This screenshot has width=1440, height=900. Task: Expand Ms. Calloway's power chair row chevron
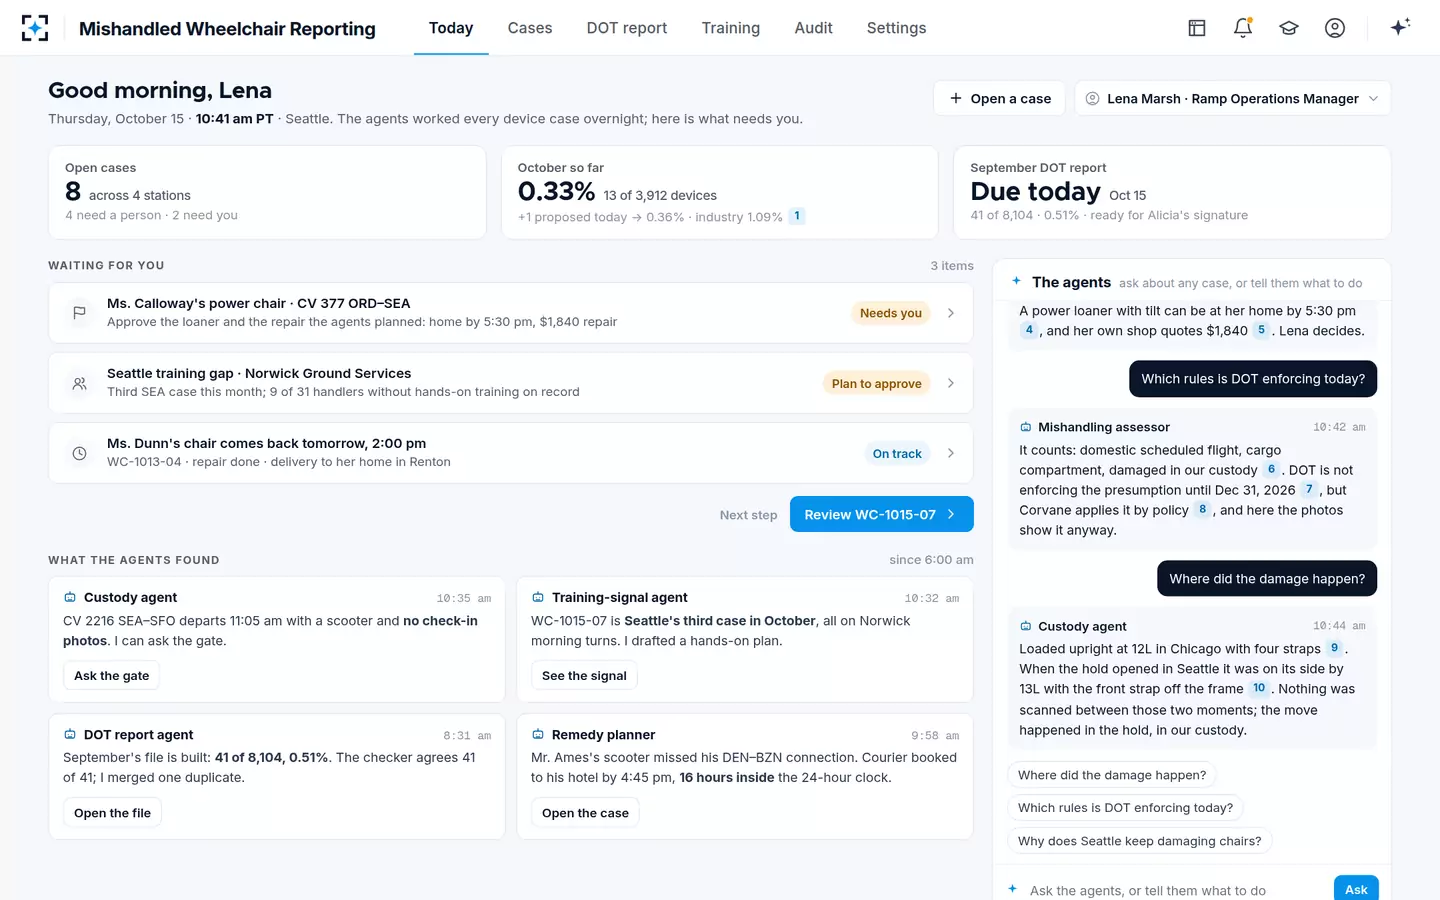(951, 313)
